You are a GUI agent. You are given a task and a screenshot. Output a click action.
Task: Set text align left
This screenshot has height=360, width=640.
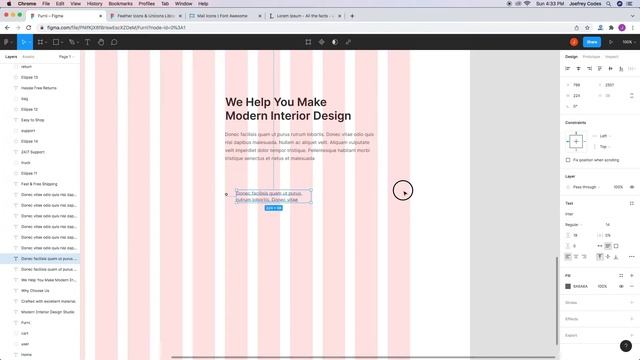click(568, 257)
